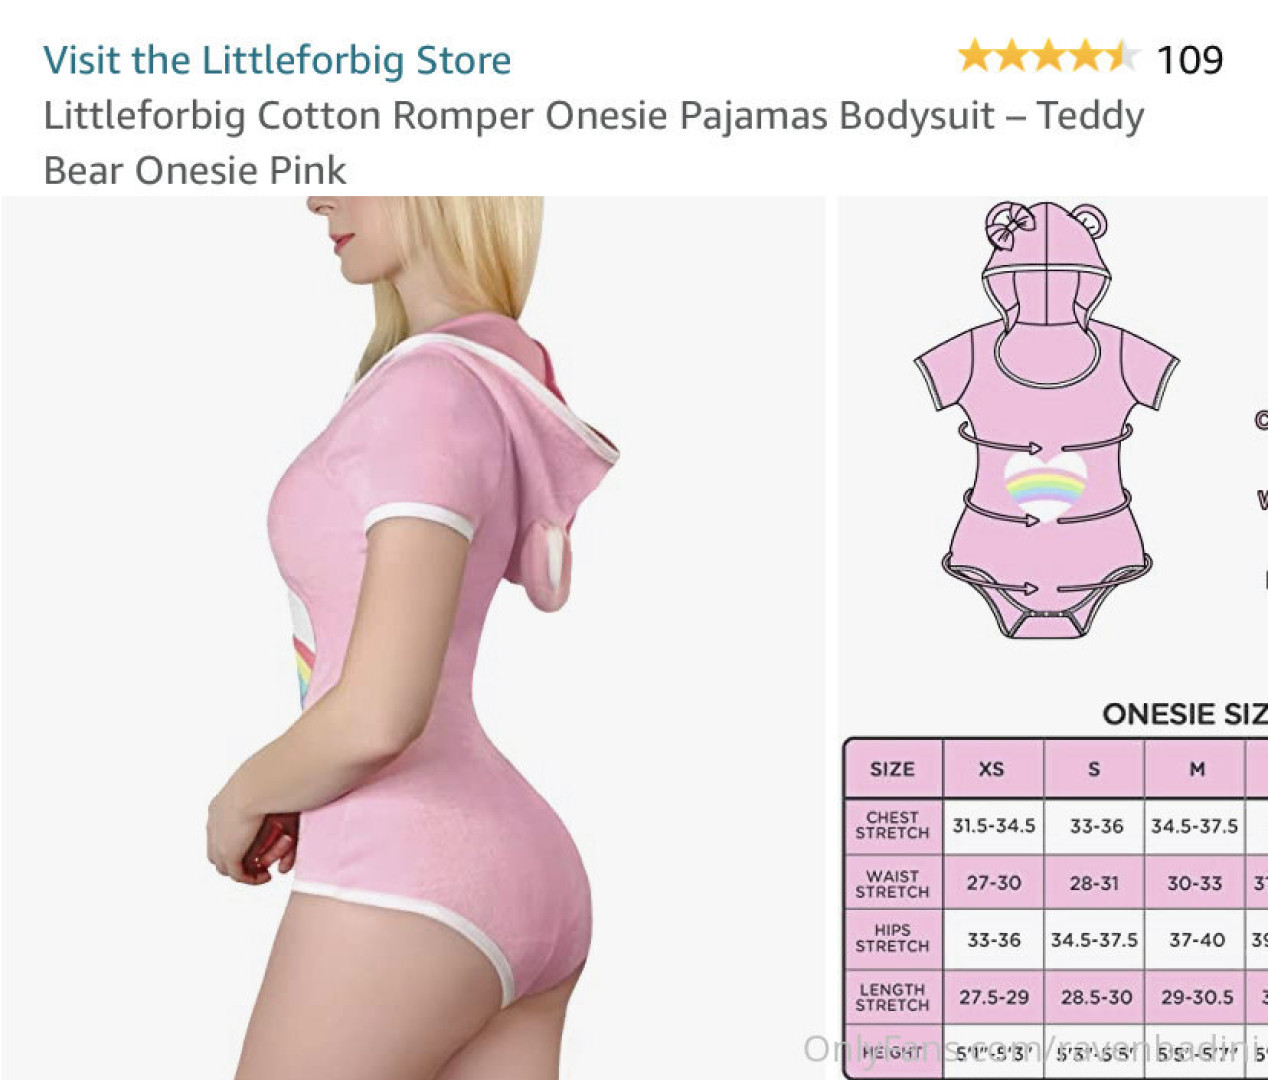Click the M column header in size table
Screen dimensions: 1268x1080
coord(1196,769)
